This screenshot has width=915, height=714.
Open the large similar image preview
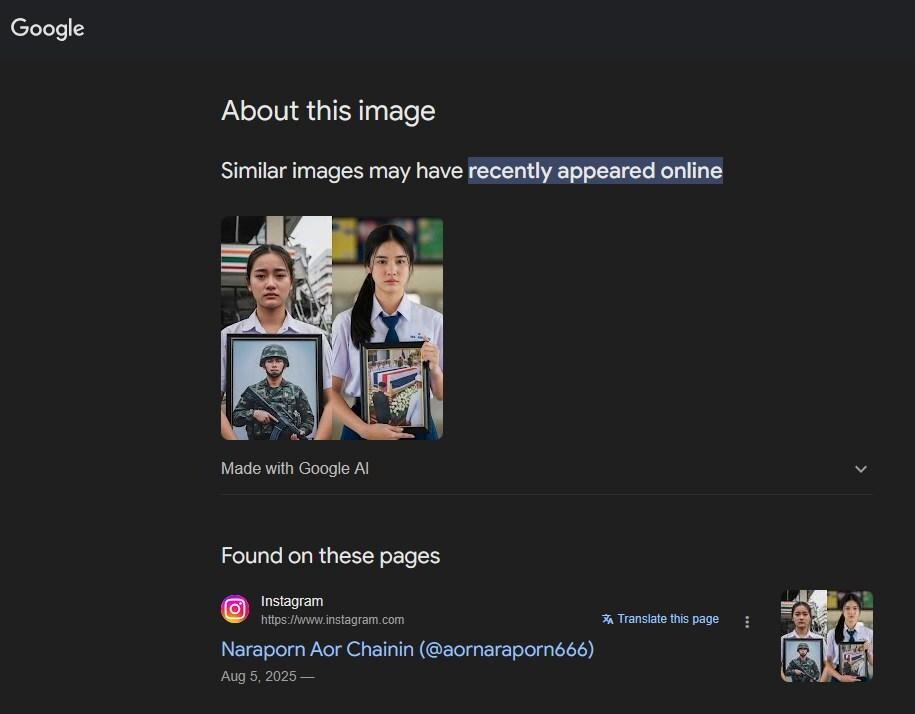(x=332, y=328)
